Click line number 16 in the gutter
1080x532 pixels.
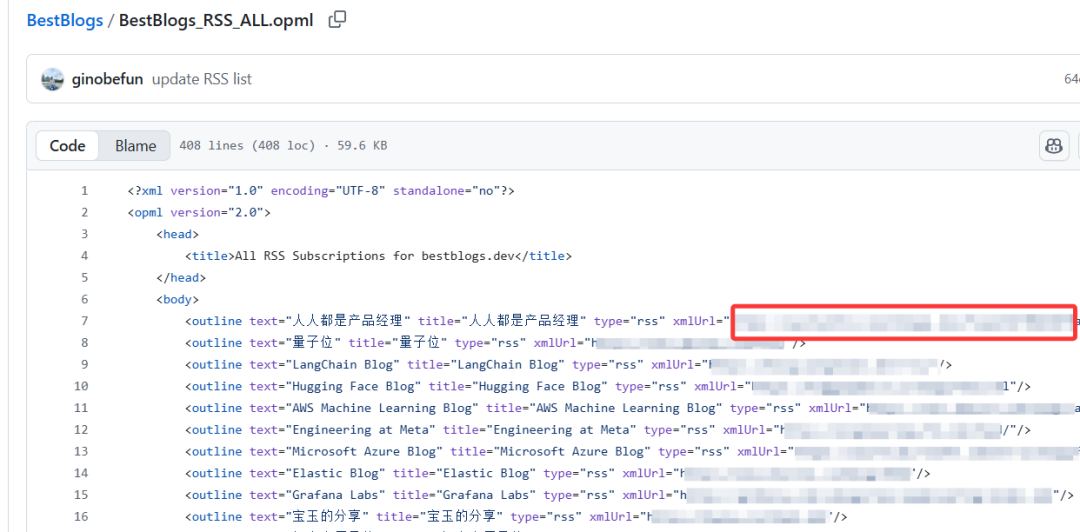81,517
